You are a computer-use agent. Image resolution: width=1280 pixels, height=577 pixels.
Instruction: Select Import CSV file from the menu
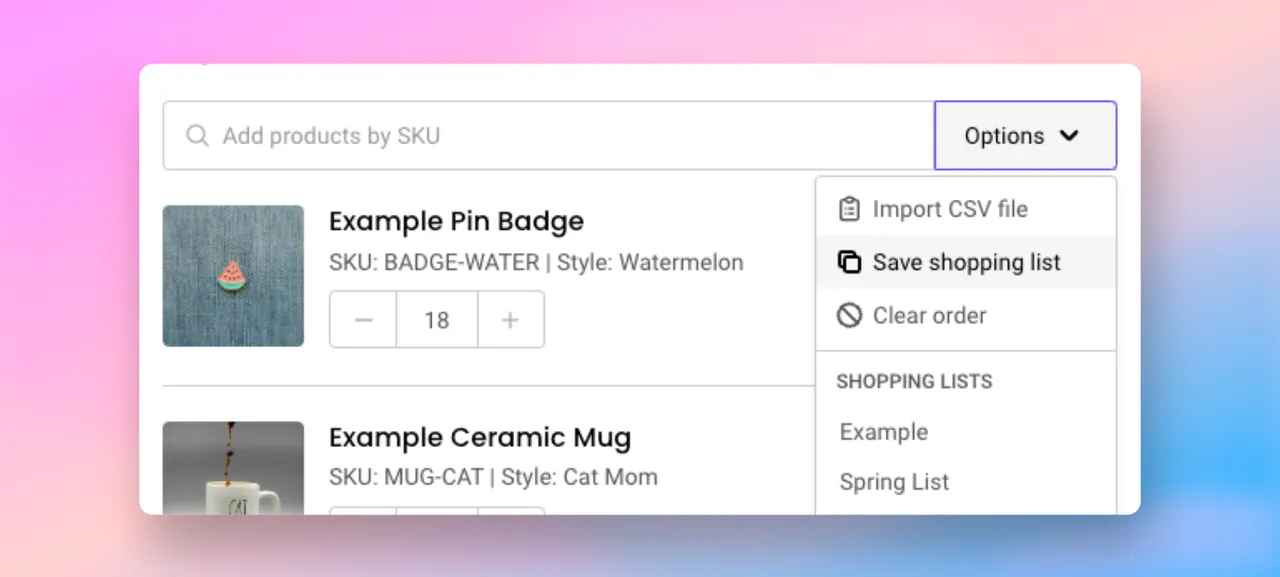(x=950, y=208)
